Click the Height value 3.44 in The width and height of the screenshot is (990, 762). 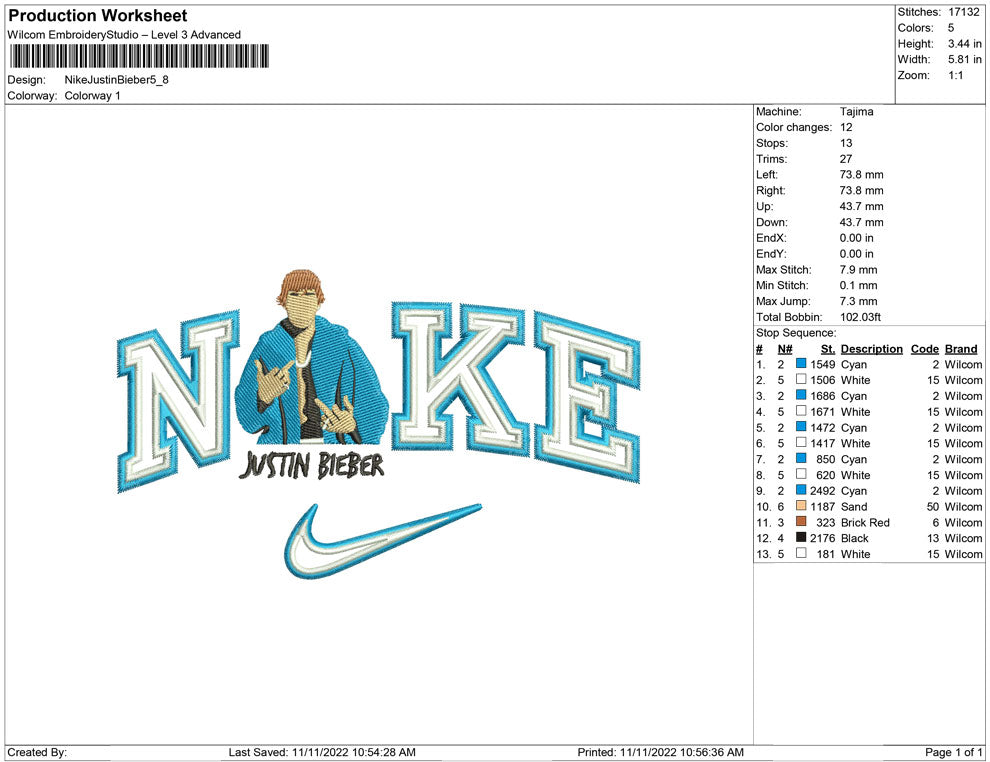tap(964, 44)
